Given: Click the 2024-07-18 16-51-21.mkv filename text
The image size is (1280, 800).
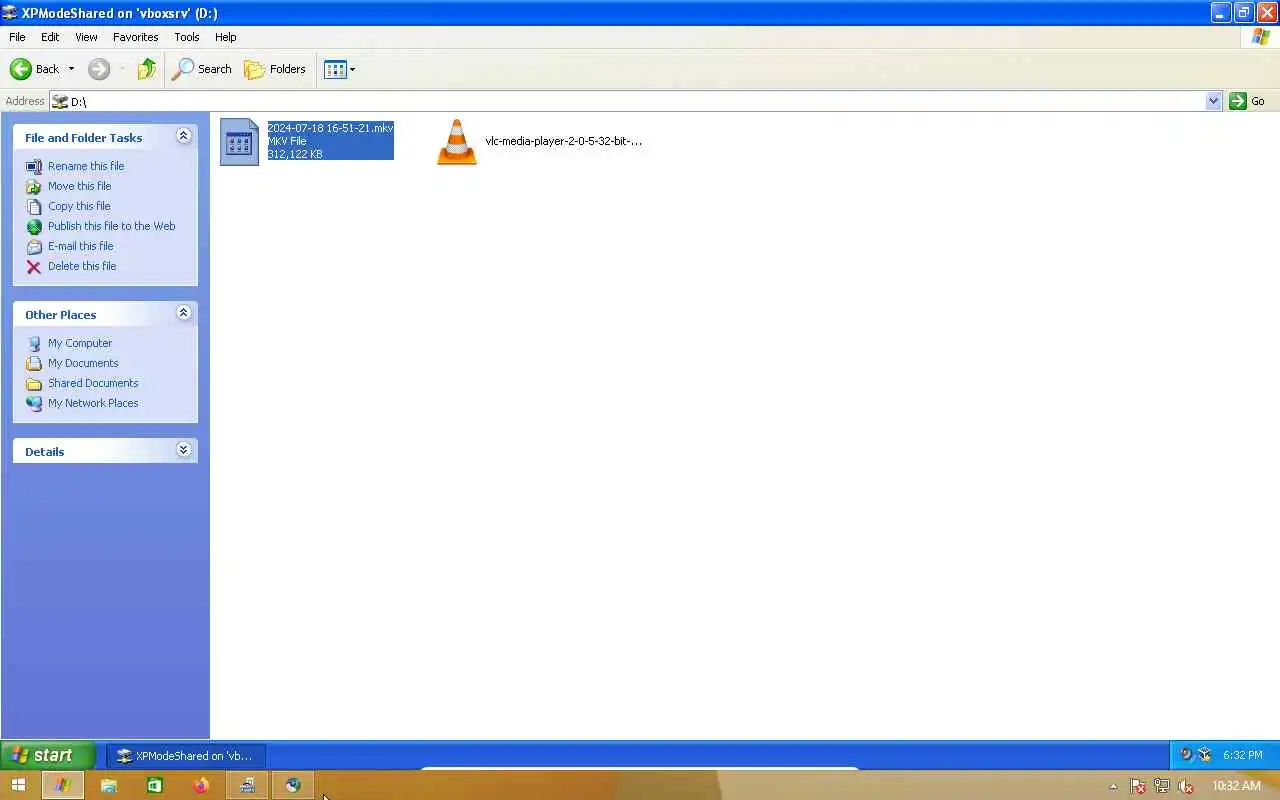Looking at the screenshot, I should [330, 128].
